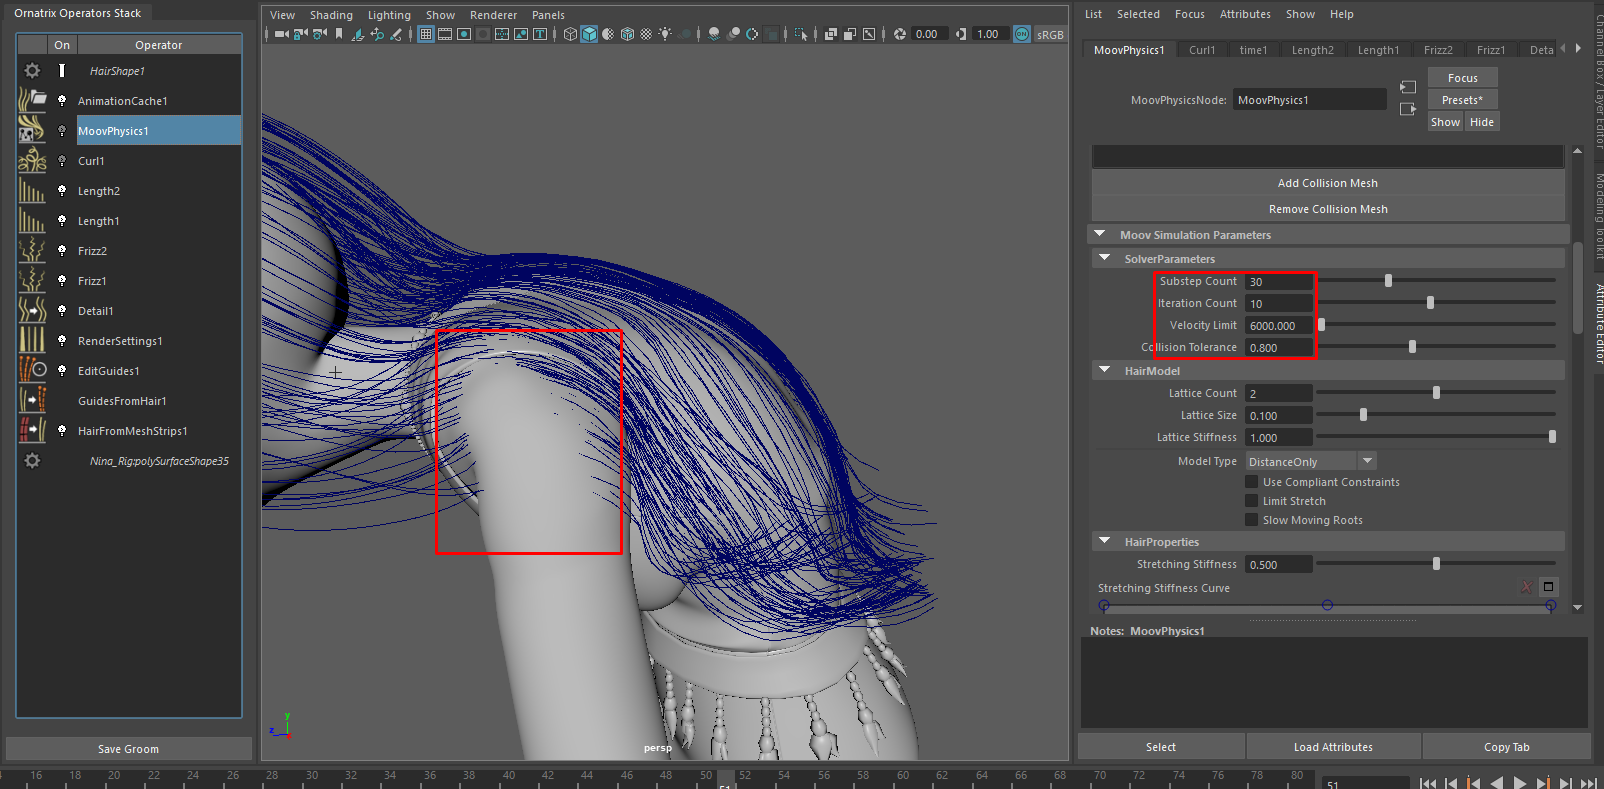Click the Curl1 operator icon in stack
Image resolution: width=1604 pixels, height=789 pixels.
tap(32, 161)
